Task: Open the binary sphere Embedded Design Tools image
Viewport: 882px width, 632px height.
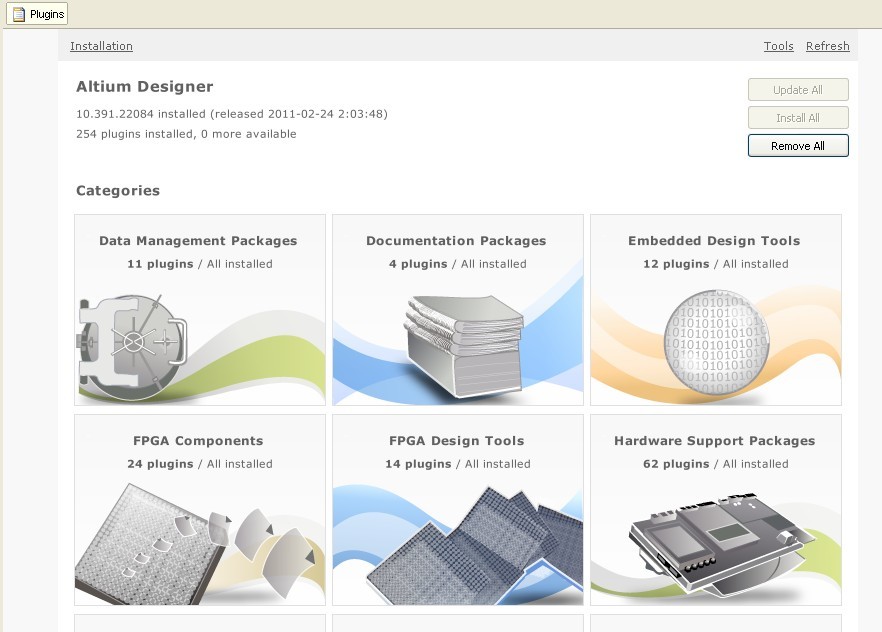Action: pos(717,342)
